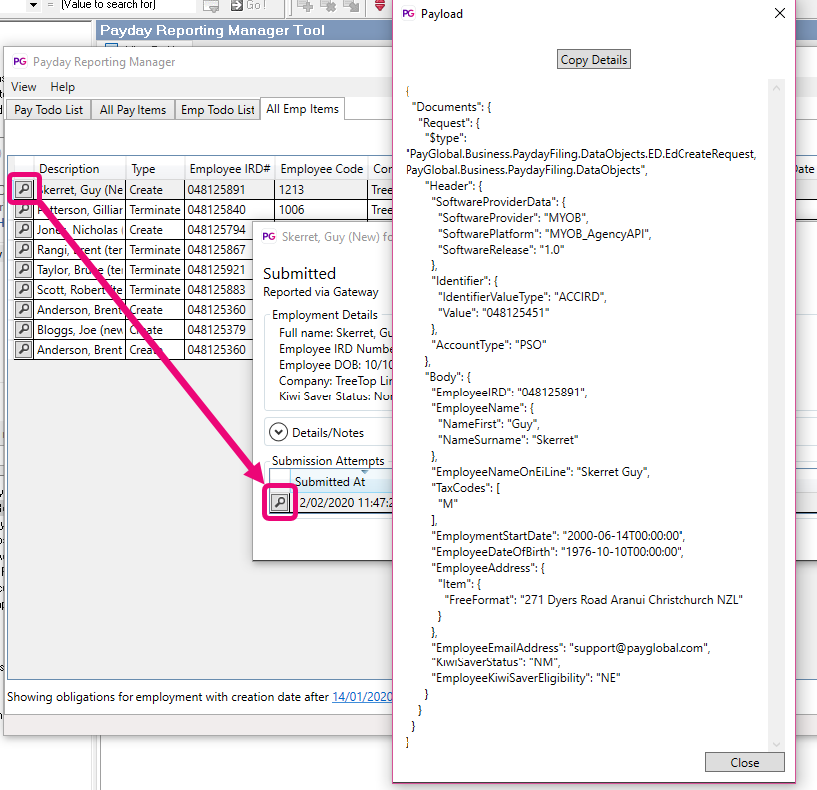Open the View menu
The image size is (817, 790).
coord(24,87)
